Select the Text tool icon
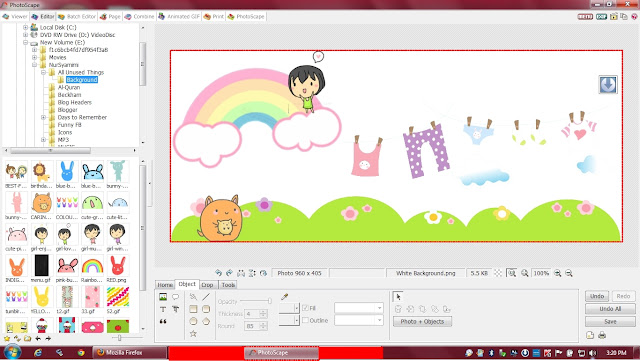Image resolution: width=640 pixels, height=361 pixels. pyautogui.click(x=163, y=309)
